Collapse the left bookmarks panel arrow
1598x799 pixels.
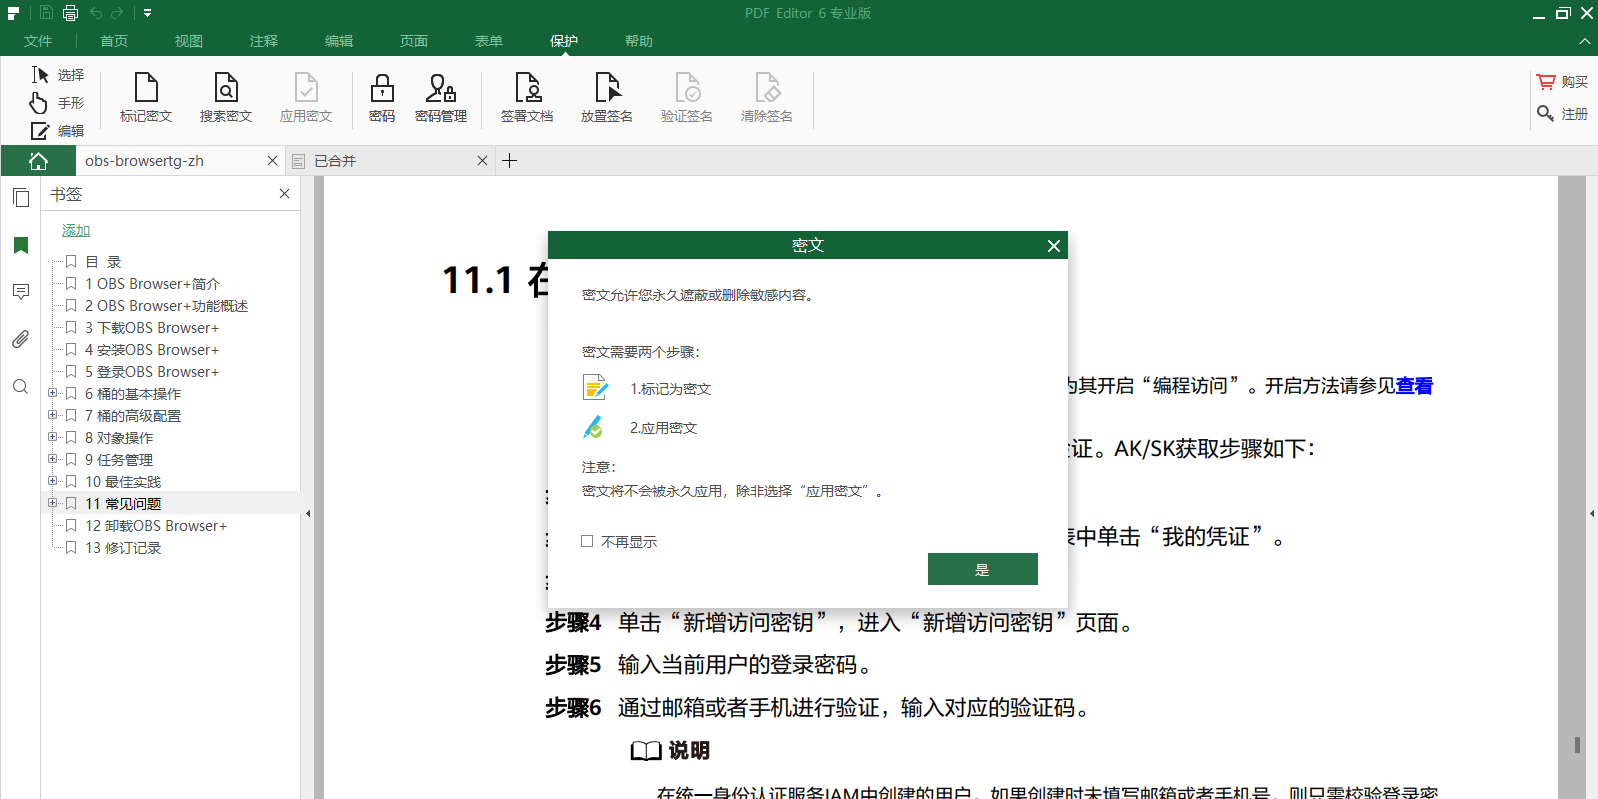click(x=308, y=514)
